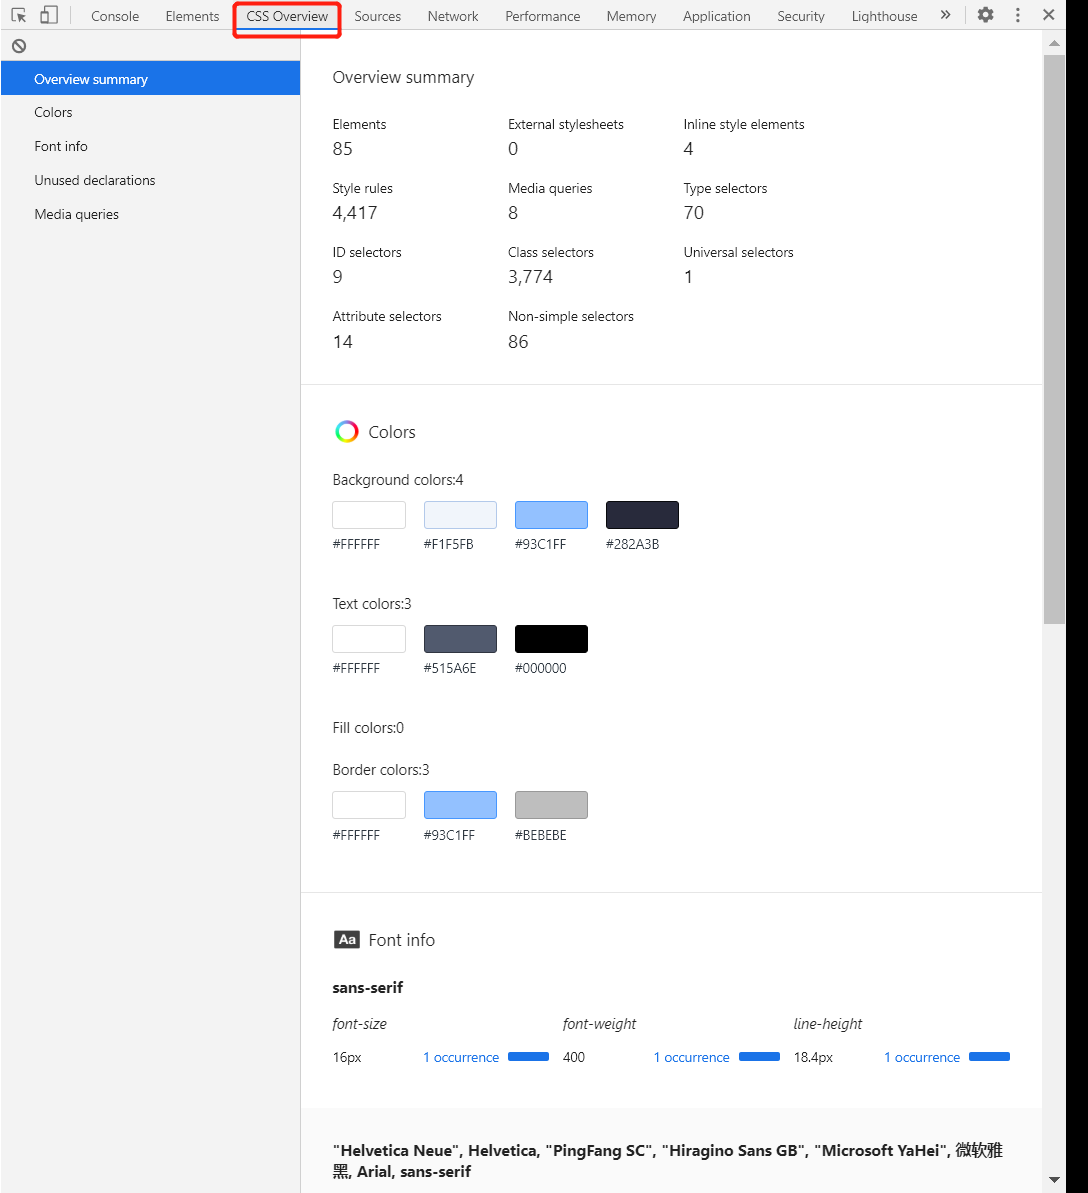
Task: Open the Colors section in sidebar
Action: coord(53,112)
